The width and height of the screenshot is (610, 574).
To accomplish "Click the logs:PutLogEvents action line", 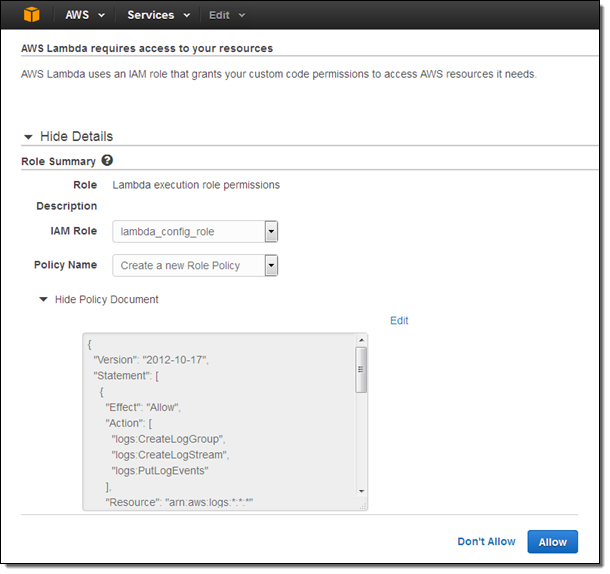I will [164, 471].
